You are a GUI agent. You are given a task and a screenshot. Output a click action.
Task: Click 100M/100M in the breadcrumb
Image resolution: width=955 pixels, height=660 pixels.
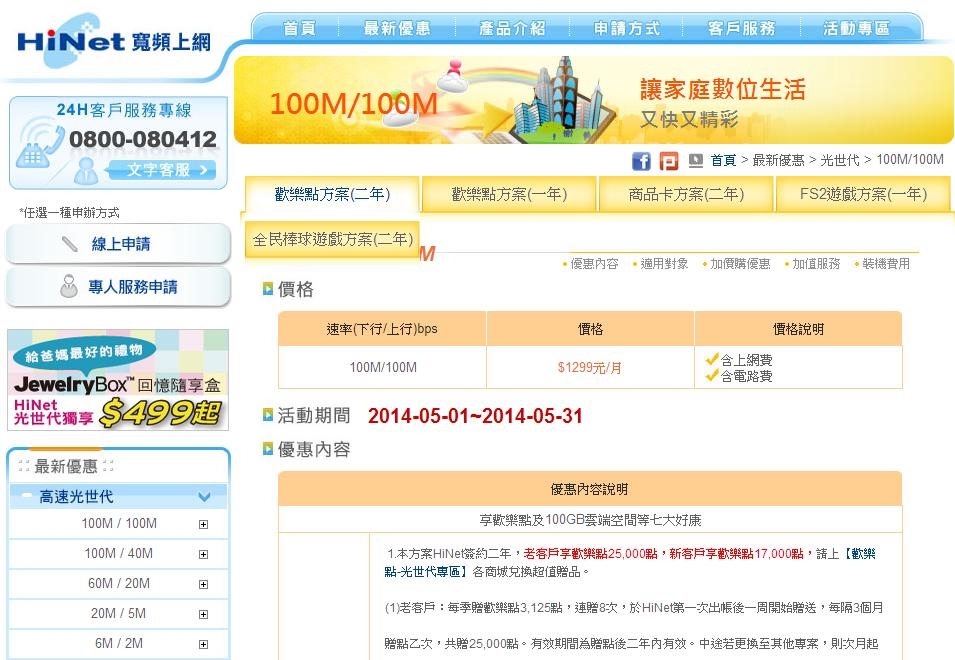[910, 160]
